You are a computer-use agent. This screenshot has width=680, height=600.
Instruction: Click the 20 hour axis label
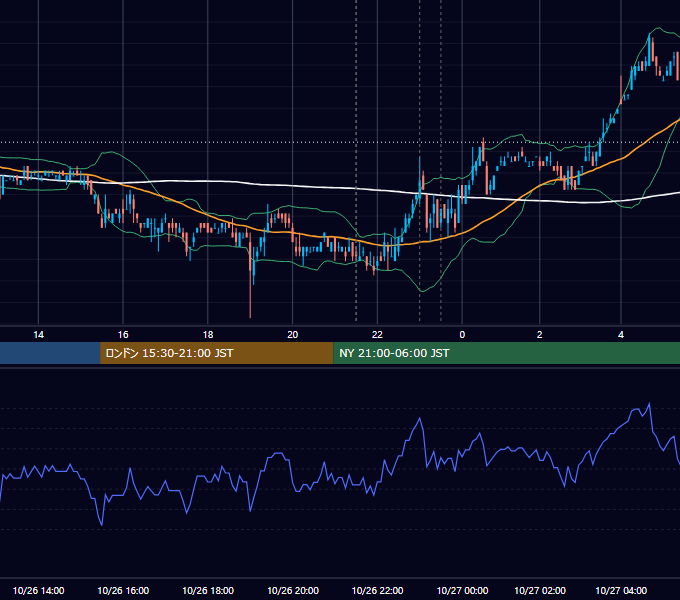tap(293, 334)
